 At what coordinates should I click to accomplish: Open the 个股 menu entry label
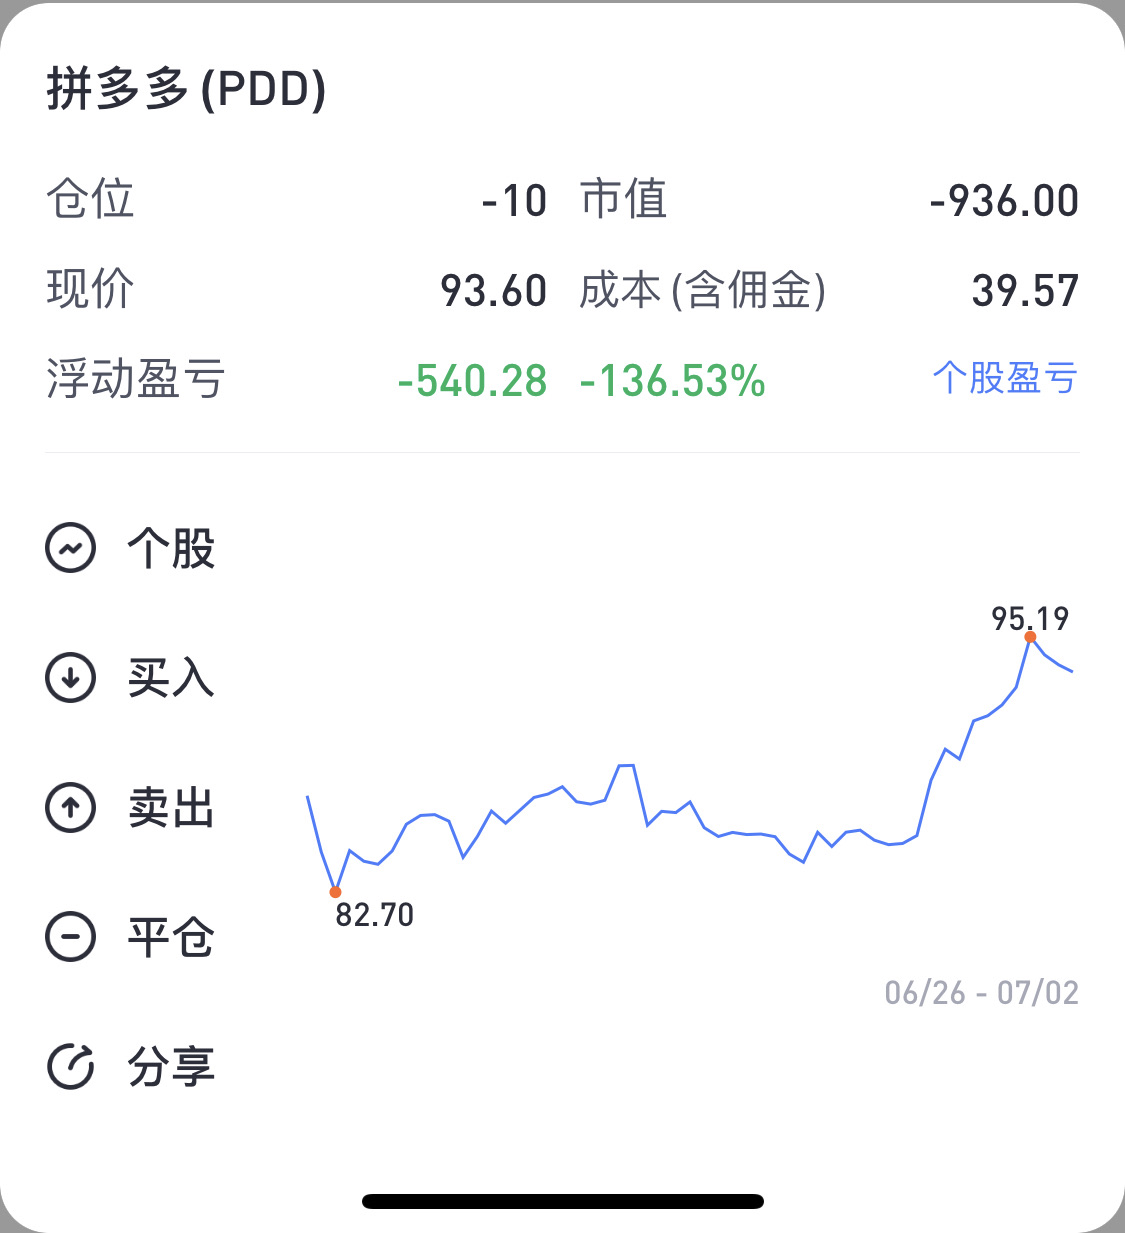tap(171, 548)
